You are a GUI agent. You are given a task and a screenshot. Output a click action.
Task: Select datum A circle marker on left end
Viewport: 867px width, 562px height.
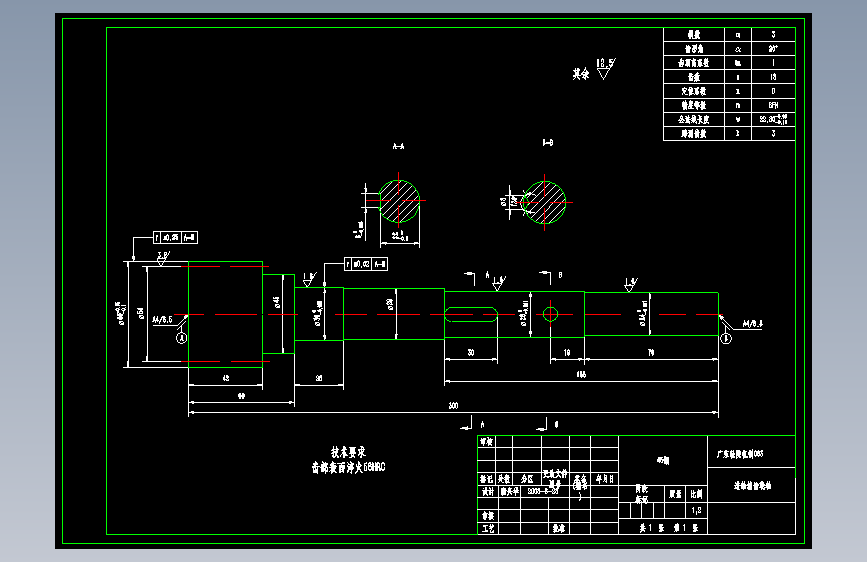181,337
